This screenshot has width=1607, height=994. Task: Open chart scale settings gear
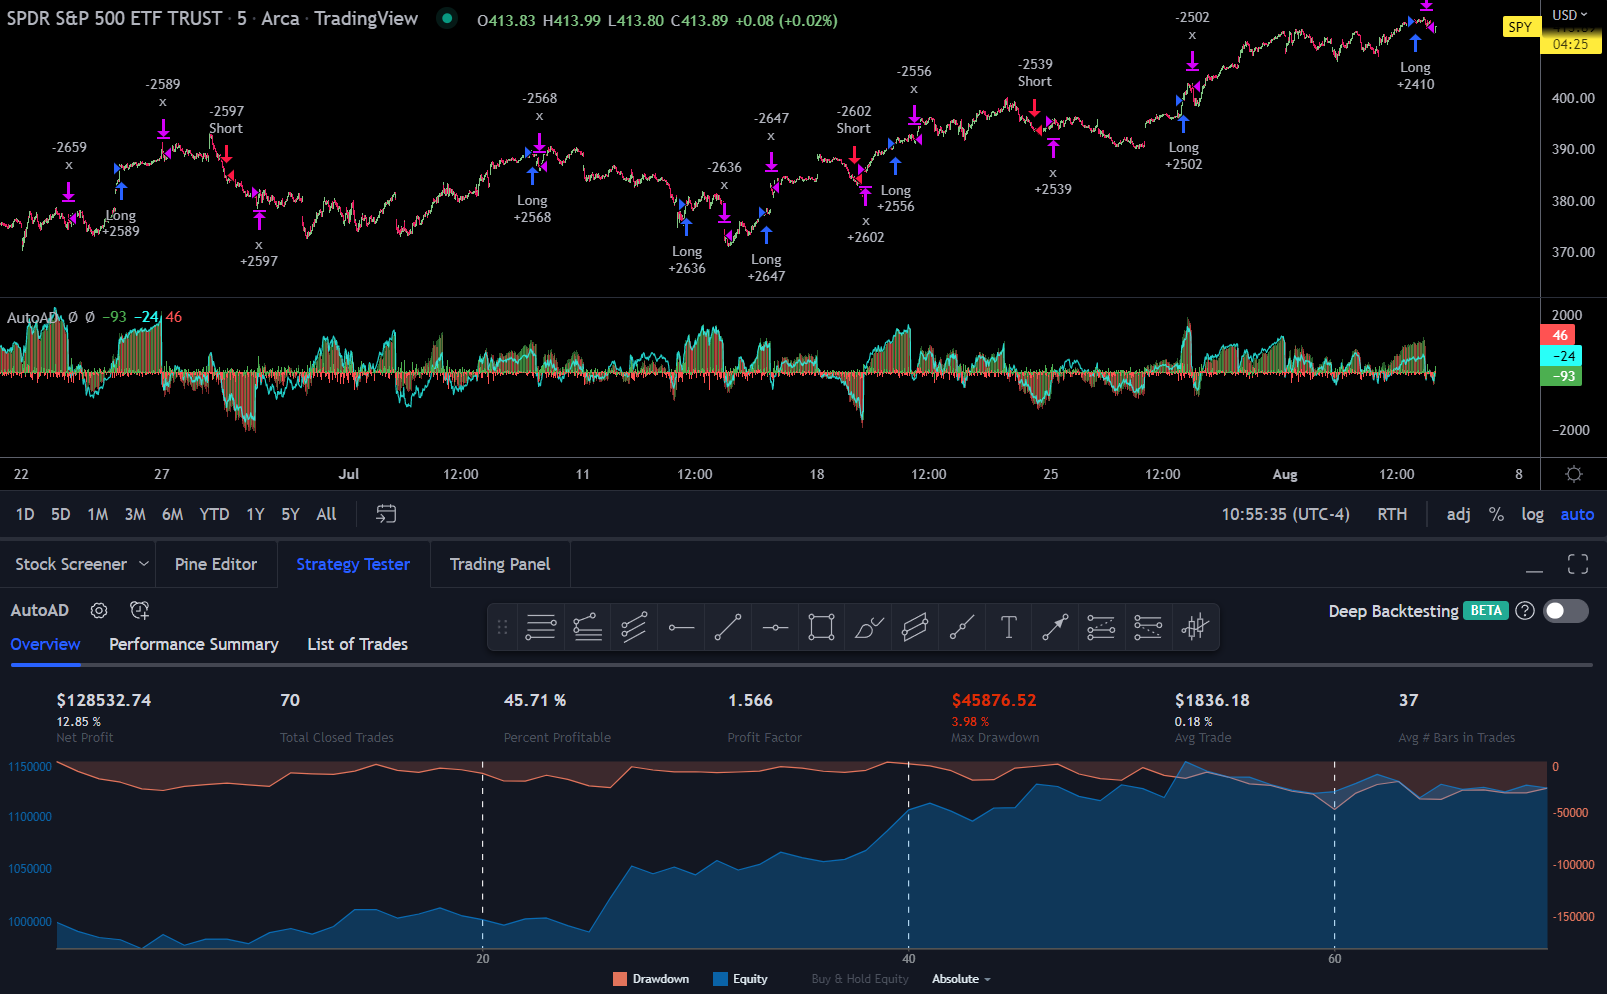(1573, 474)
